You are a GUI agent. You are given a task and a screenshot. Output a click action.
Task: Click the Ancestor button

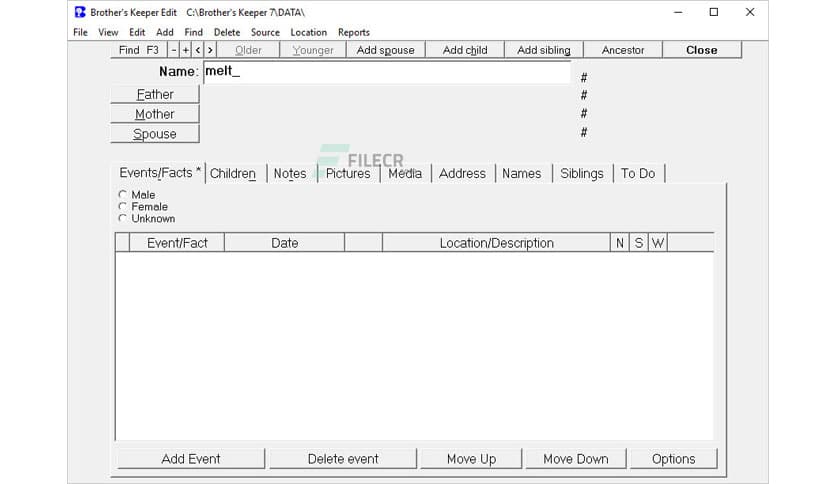(x=623, y=50)
